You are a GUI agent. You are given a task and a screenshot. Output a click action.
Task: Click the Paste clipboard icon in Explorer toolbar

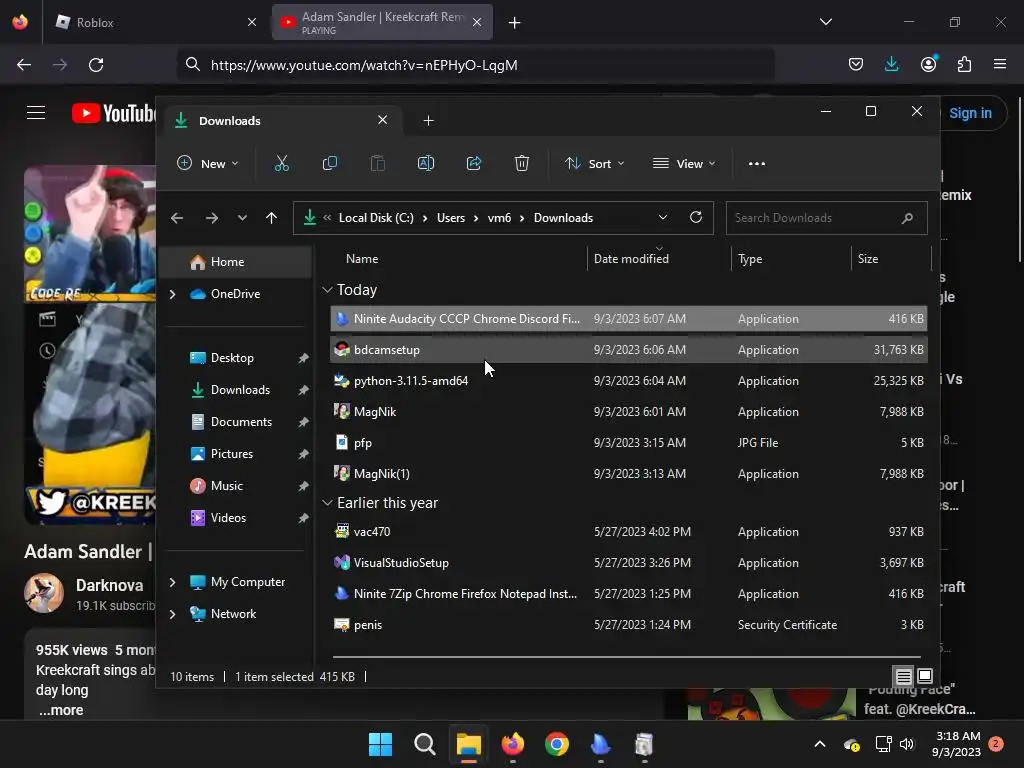click(377, 163)
